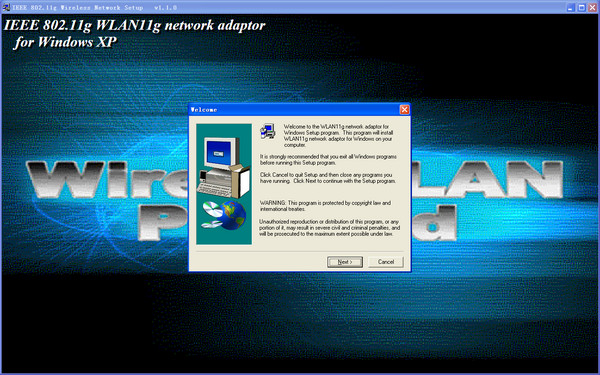600x375 pixels.
Task: Cancel the WLAN11g setup wizard
Action: [386, 262]
